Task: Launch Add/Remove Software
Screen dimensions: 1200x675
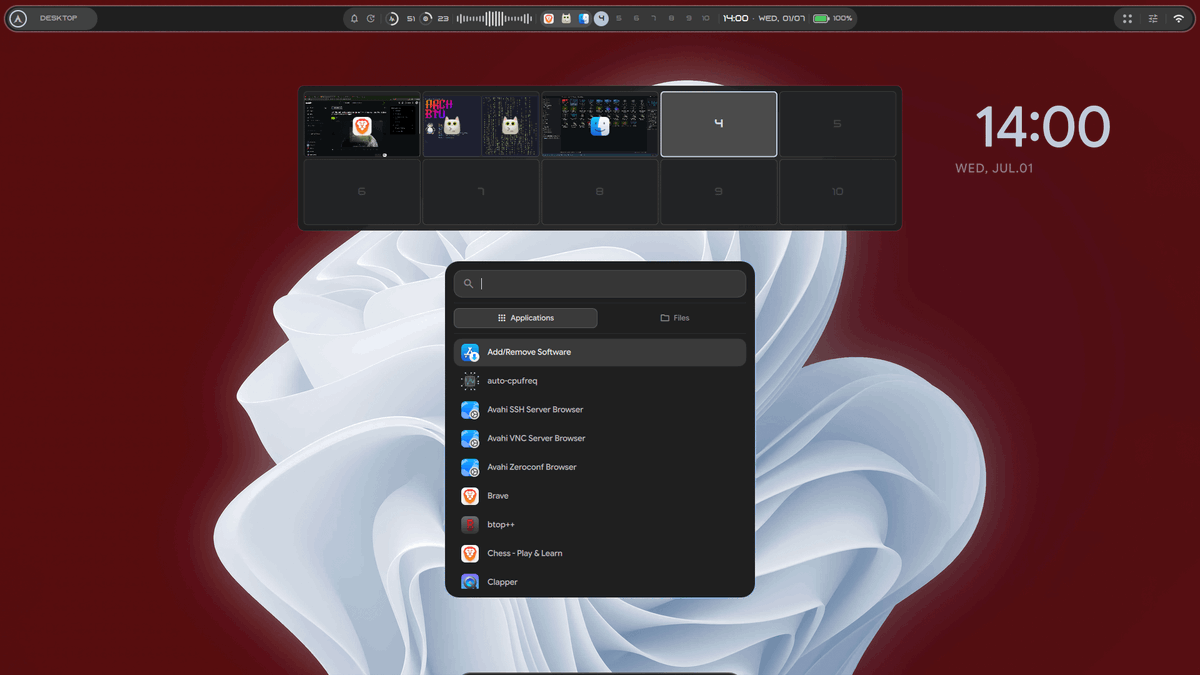Action: (600, 352)
